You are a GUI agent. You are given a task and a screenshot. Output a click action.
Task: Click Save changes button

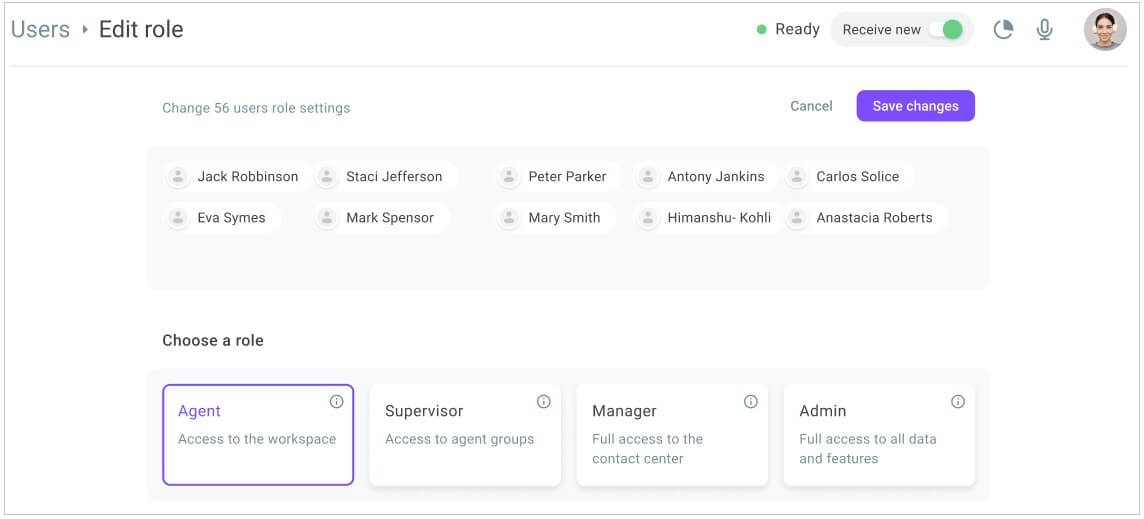[916, 106]
